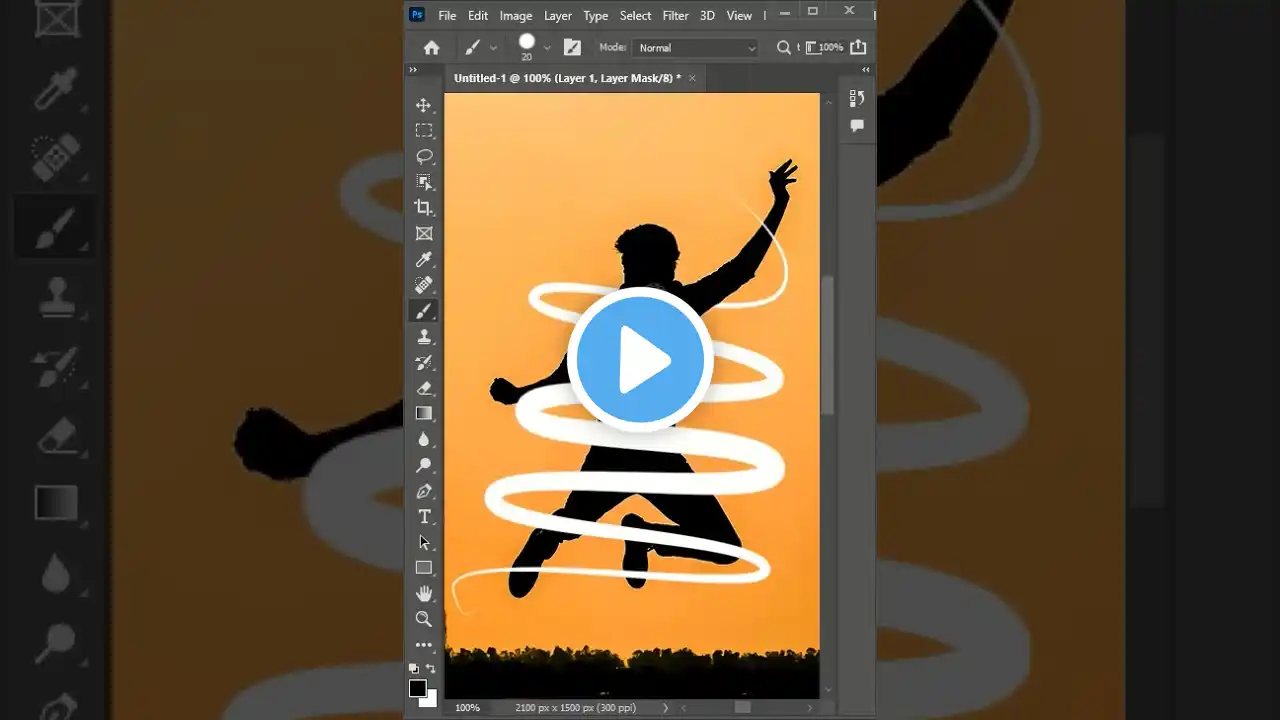
Task: Open the History panel icon
Action: point(857,98)
